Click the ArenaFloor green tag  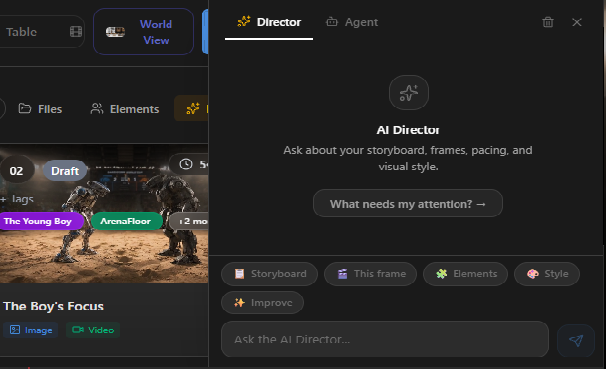126,221
